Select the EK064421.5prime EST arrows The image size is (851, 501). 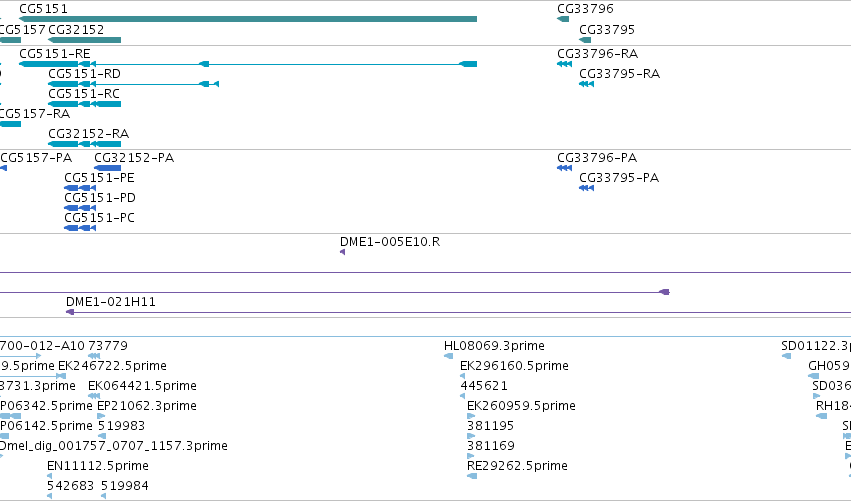(x=94, y=396)
